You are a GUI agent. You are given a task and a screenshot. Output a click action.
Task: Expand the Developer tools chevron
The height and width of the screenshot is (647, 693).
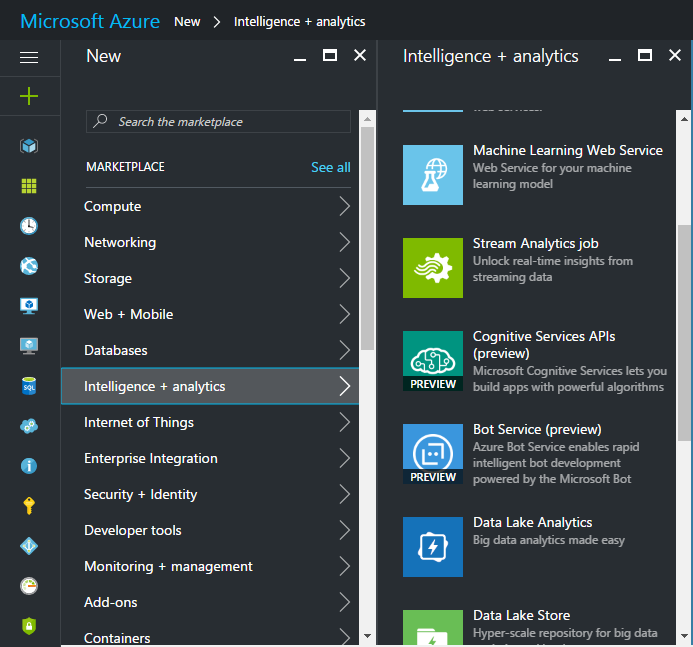(344, 531)
